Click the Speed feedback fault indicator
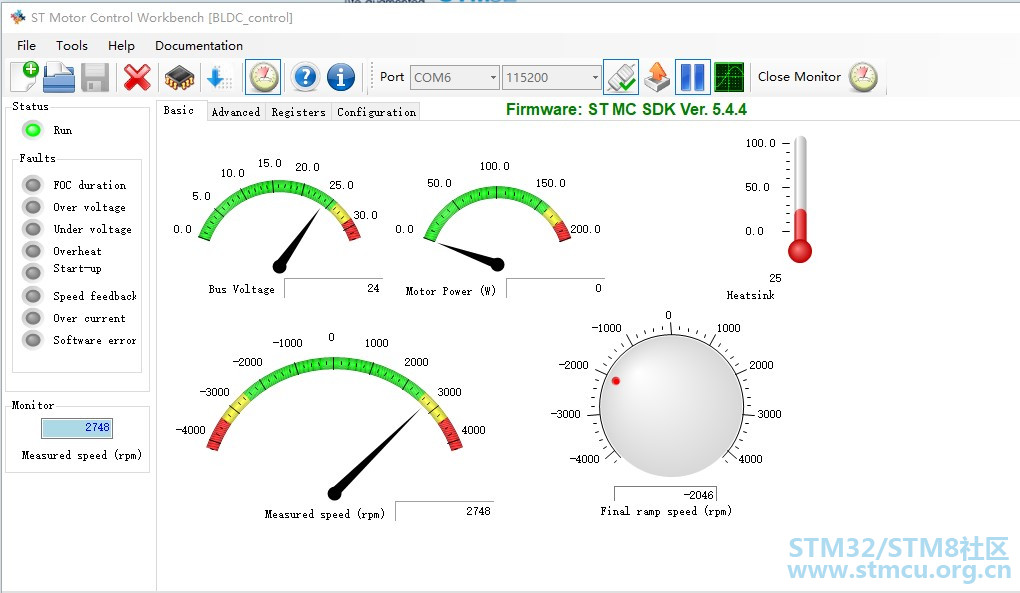 (33, 296)
